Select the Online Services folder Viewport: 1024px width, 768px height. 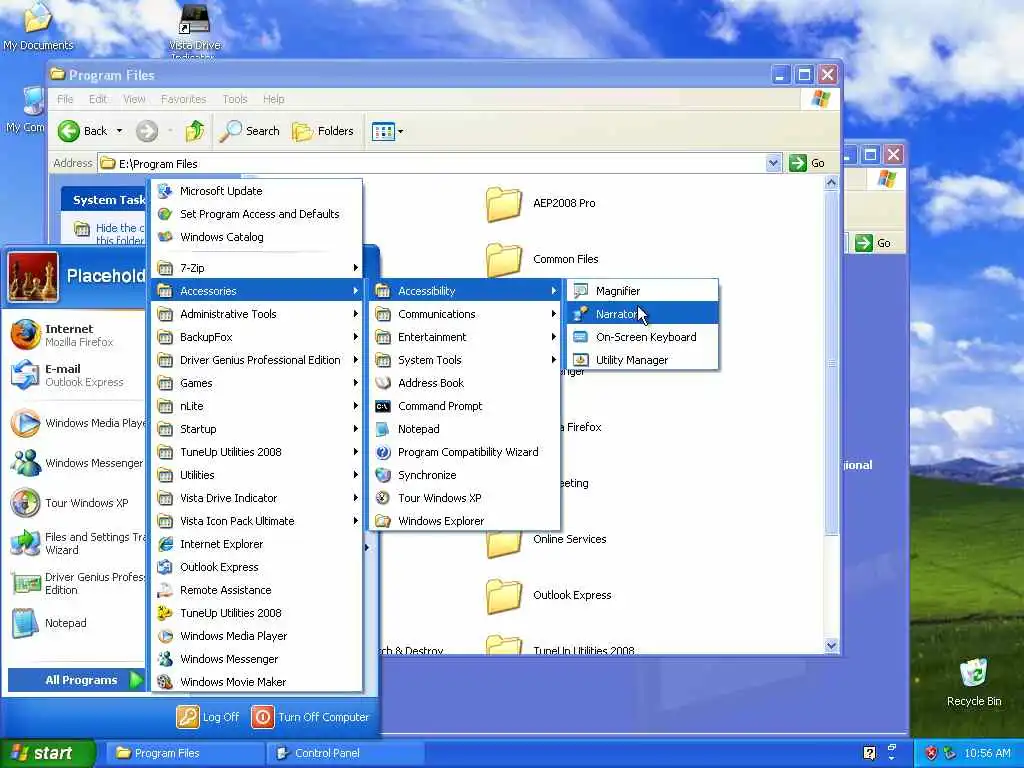tap(546, 539)
